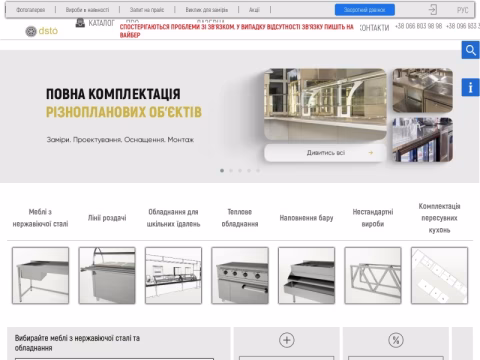Open 'Запит на прайс' link
Screen dimensions: 480x360
click(147, 10)
